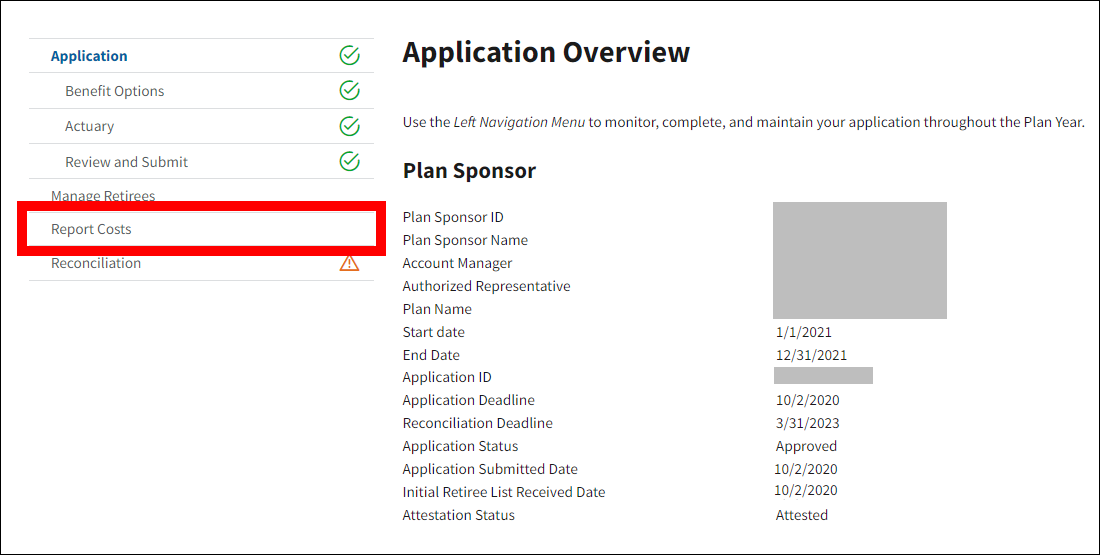Open the Application menu item
This screenshot has height=555, width=1100.
(89, 56)
